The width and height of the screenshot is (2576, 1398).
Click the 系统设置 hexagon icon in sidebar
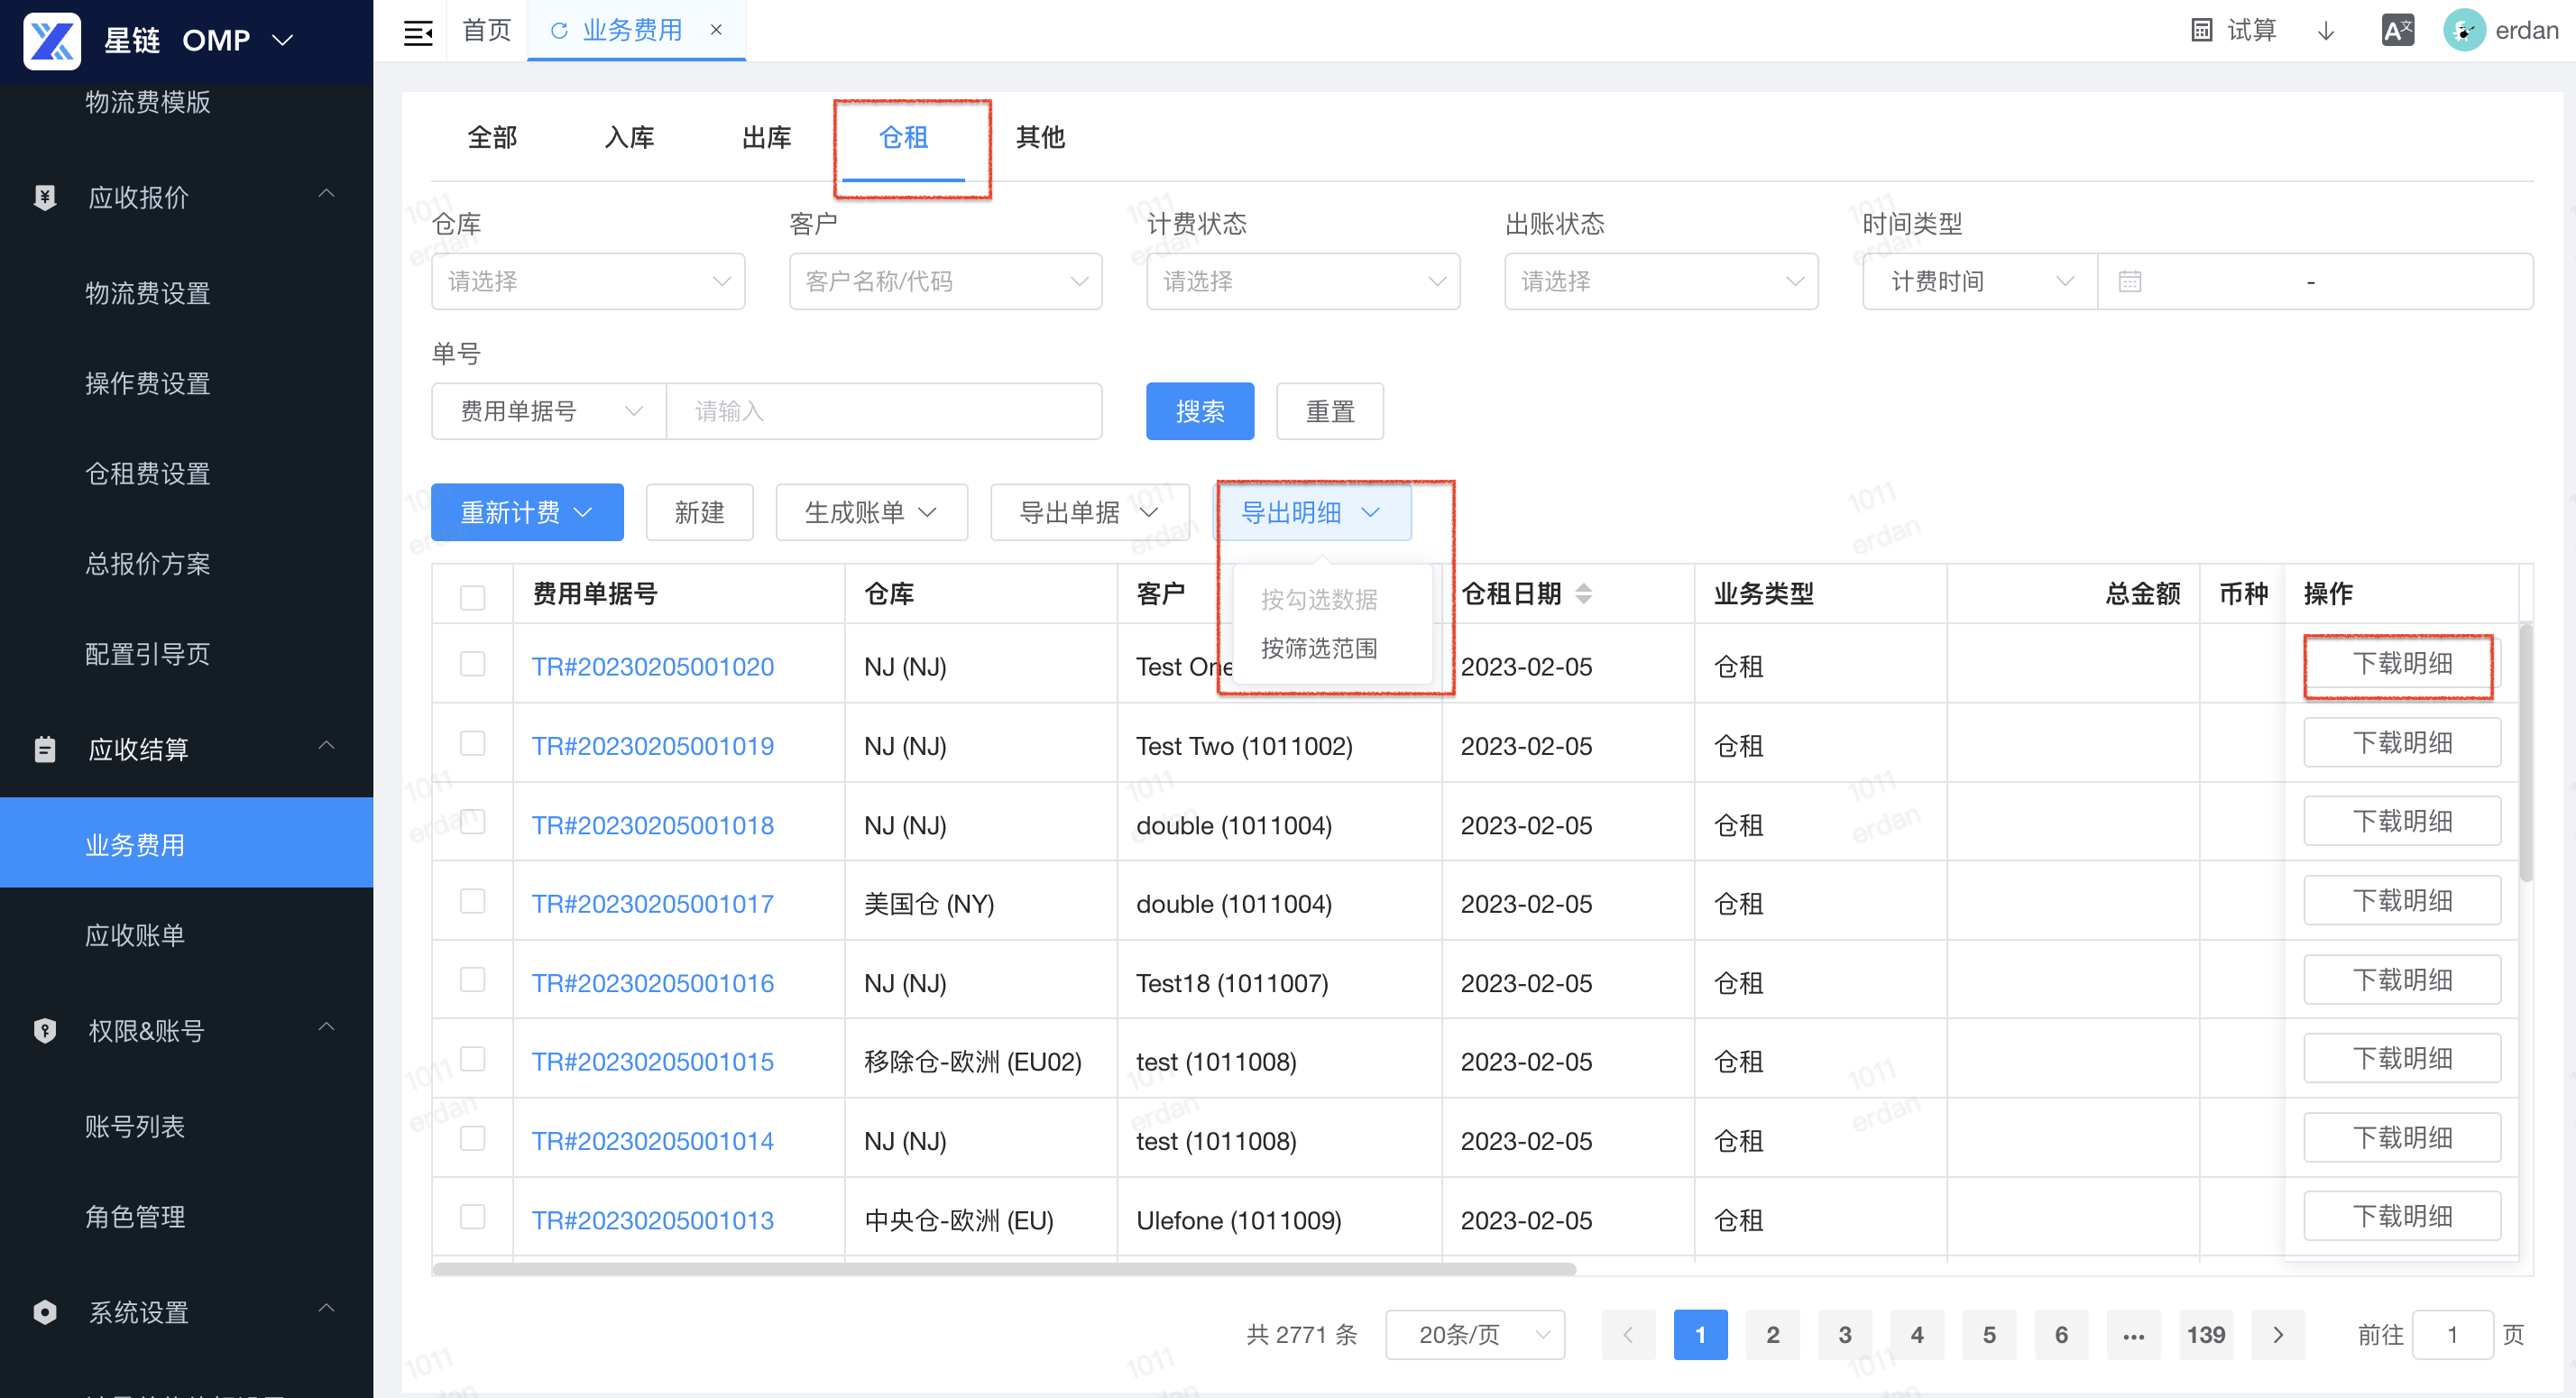click(x=45, y=1312)
